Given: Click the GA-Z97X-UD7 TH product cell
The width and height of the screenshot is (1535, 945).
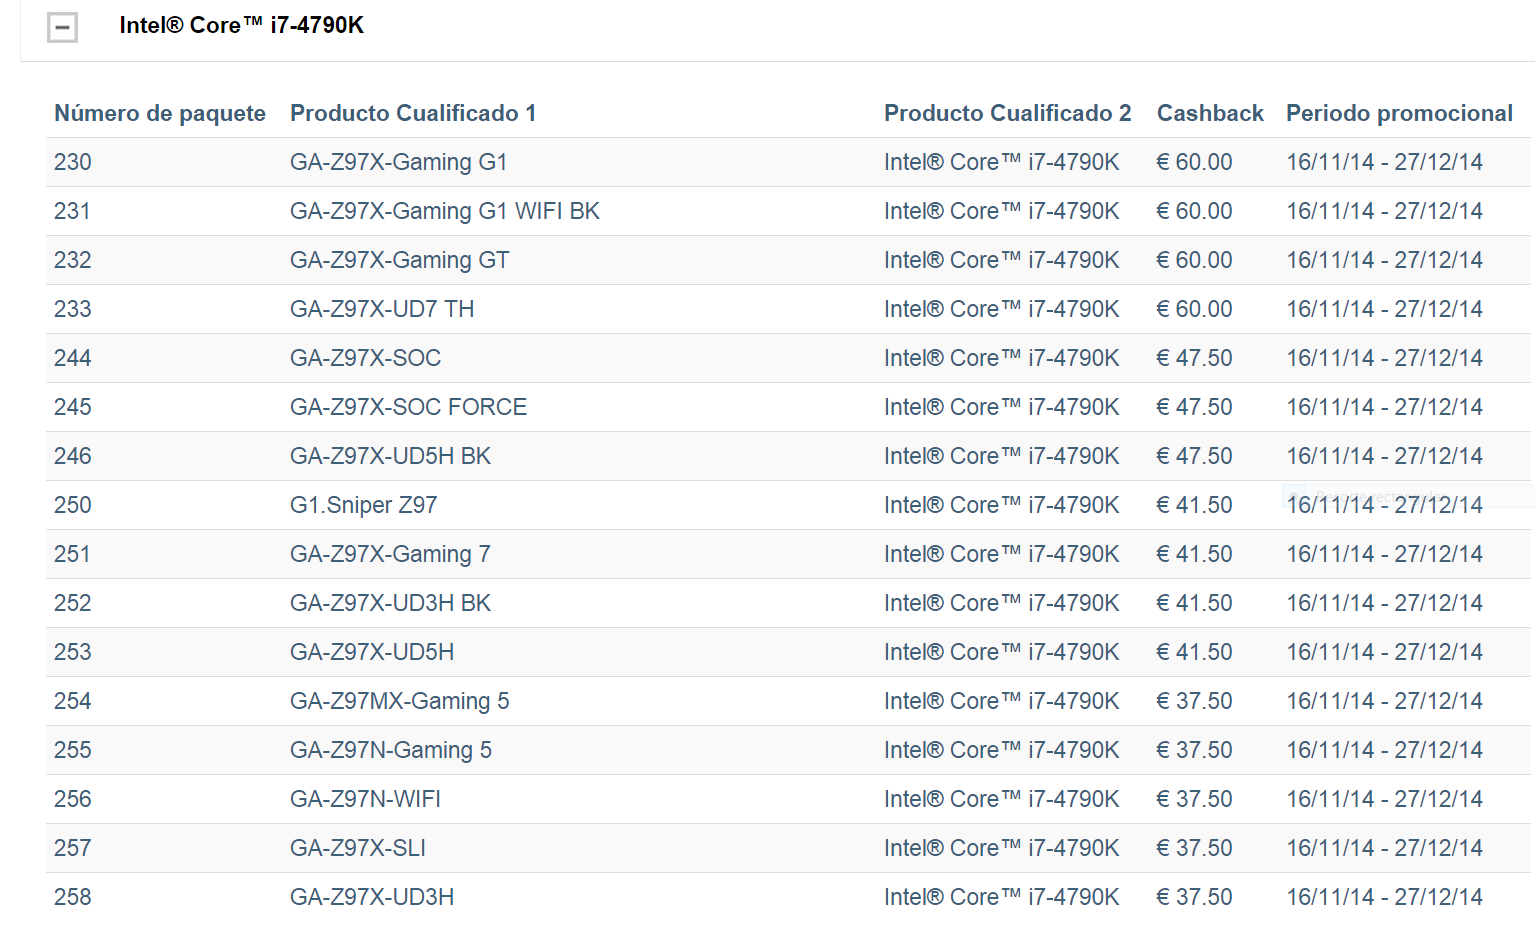Looking at the screenshot, I should [382, 309].
